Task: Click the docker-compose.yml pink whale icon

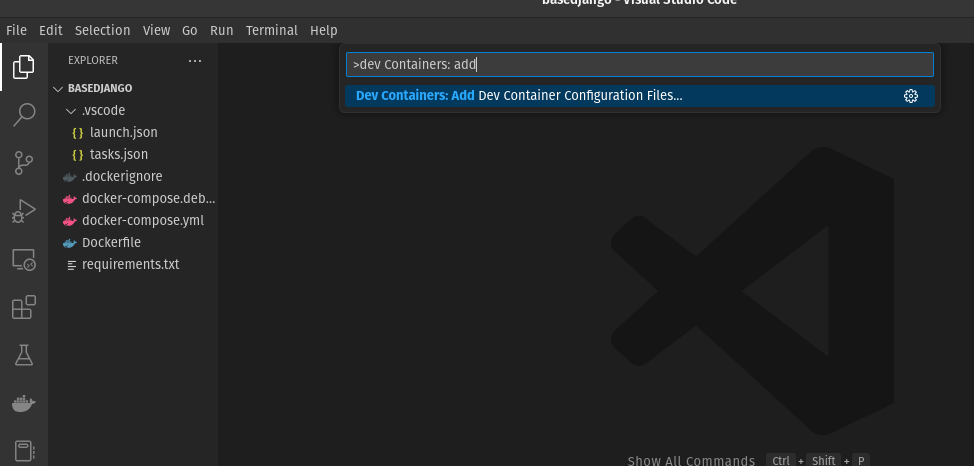Action: pos(70,221)
